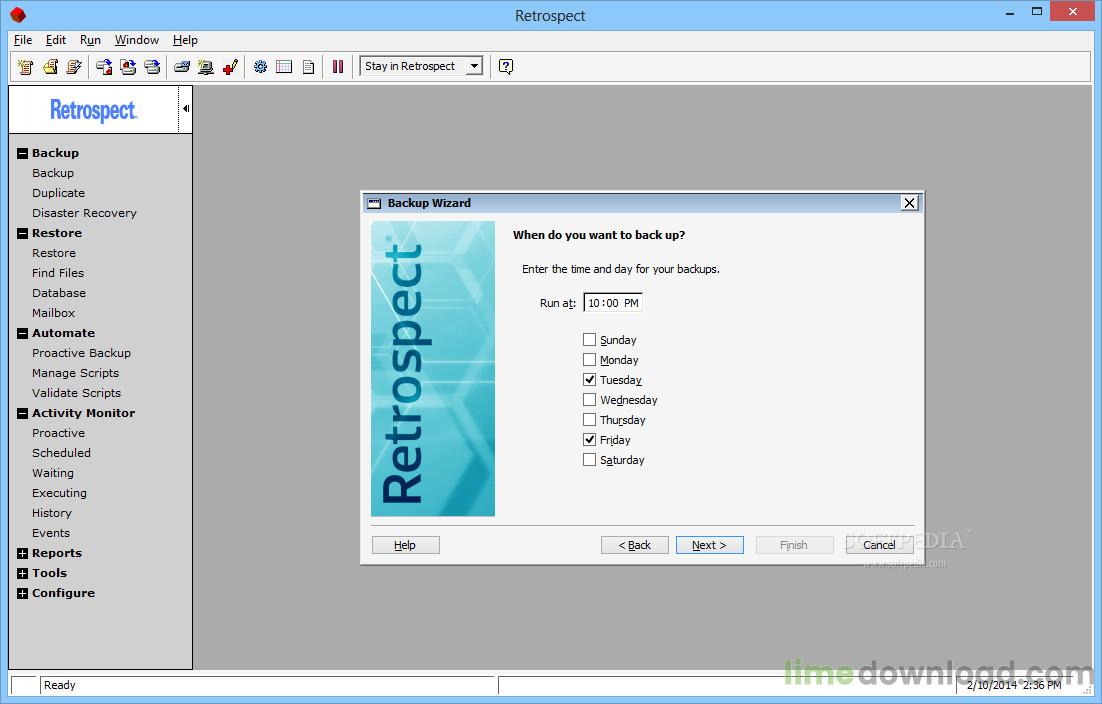Viewport: 1102px width, 704px height.
Task: Uncheck the Friday checkbox
Action: (x=590, y=440)
